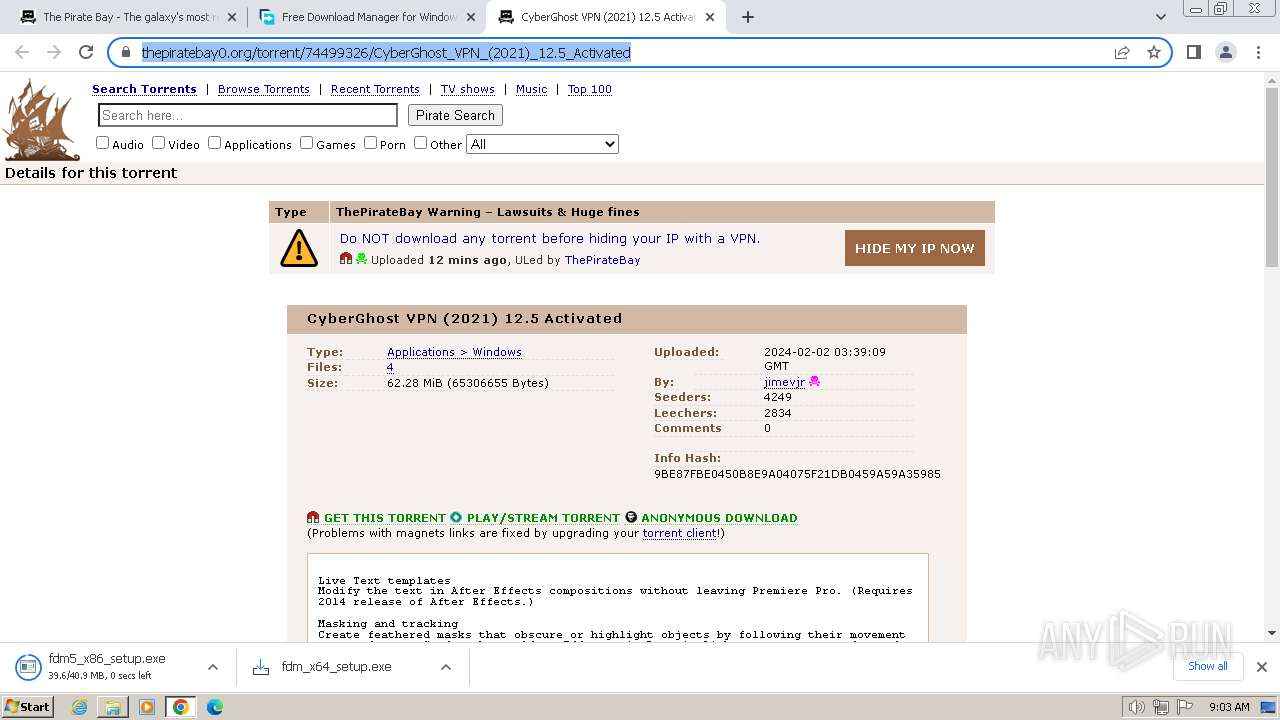Screen dimensions: 1280x720
Task: Open Chrome three-dot menu
Action: pyautogui.click(x=1258, y=52)
